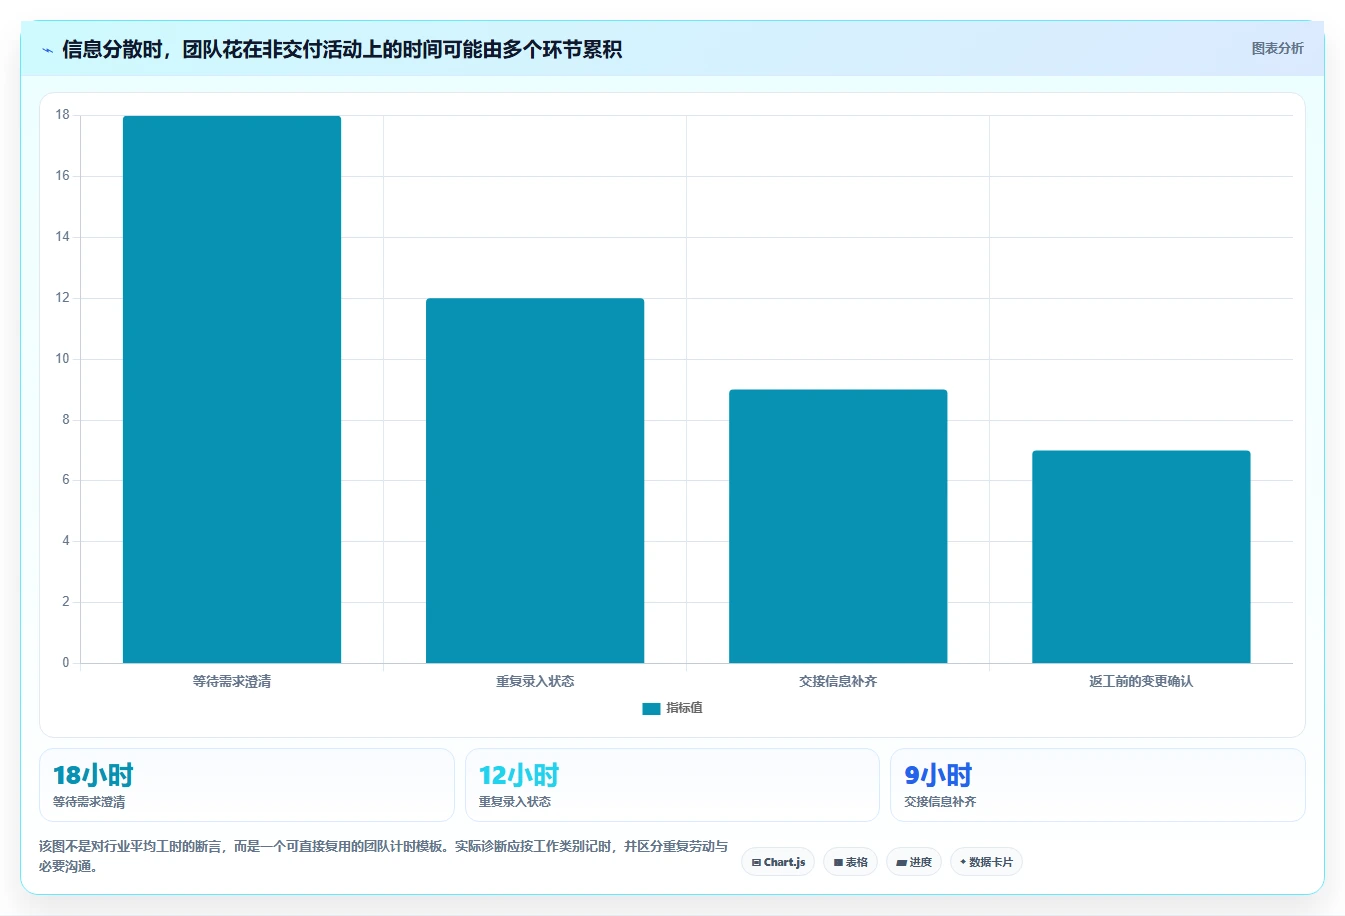This screenshot has height=916, width=1345.
Task: Click the table icon in the 表格 chip
Action: tap(838, 862)
